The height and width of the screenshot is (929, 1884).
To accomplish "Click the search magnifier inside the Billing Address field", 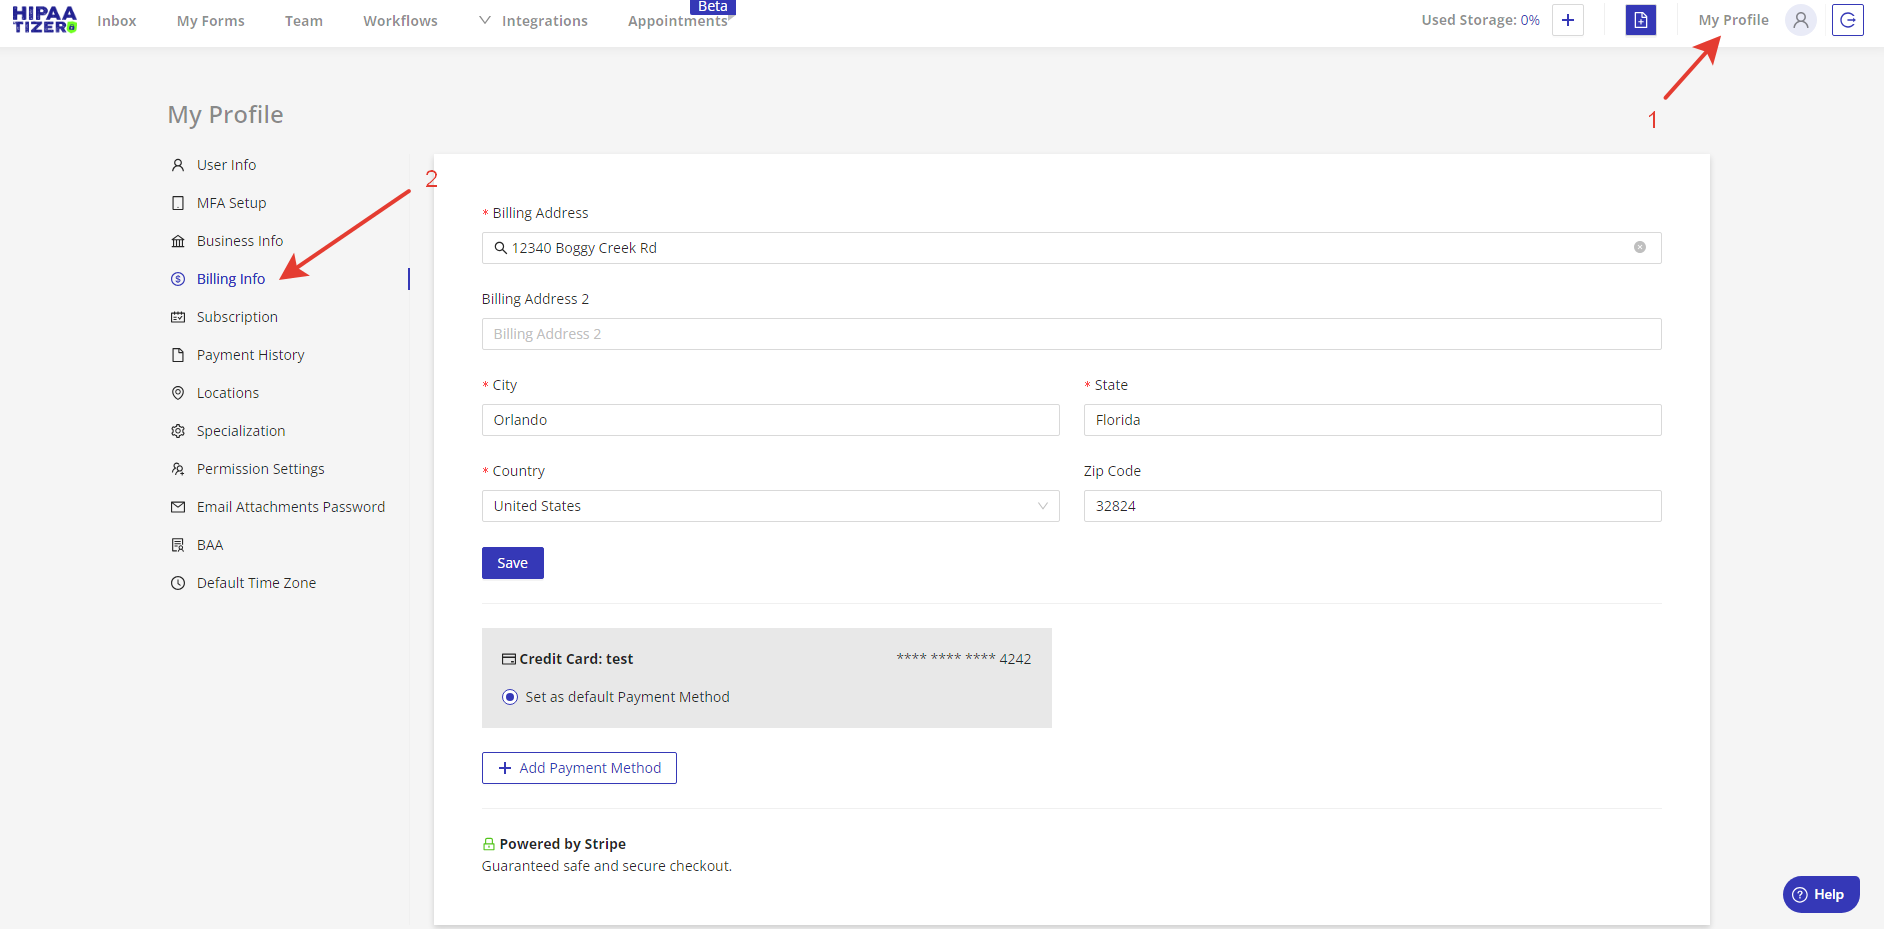I will [500, 247].
